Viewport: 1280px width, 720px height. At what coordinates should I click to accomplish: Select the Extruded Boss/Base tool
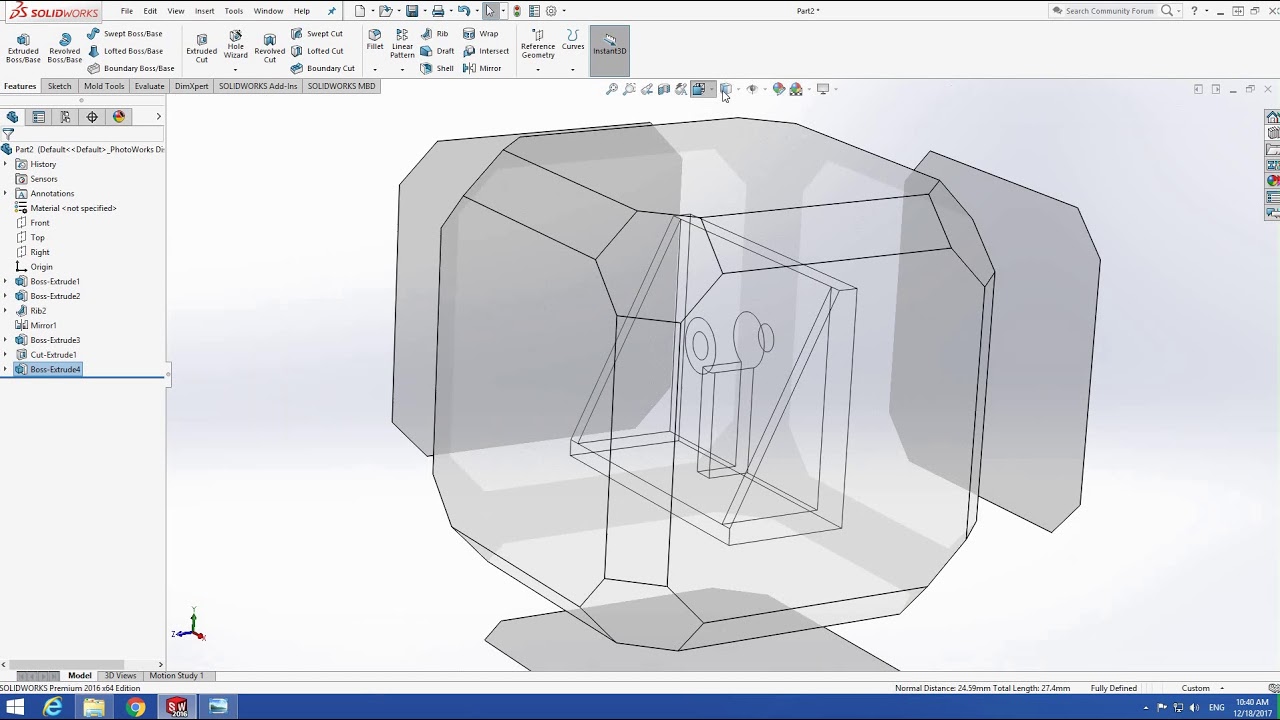23,47
